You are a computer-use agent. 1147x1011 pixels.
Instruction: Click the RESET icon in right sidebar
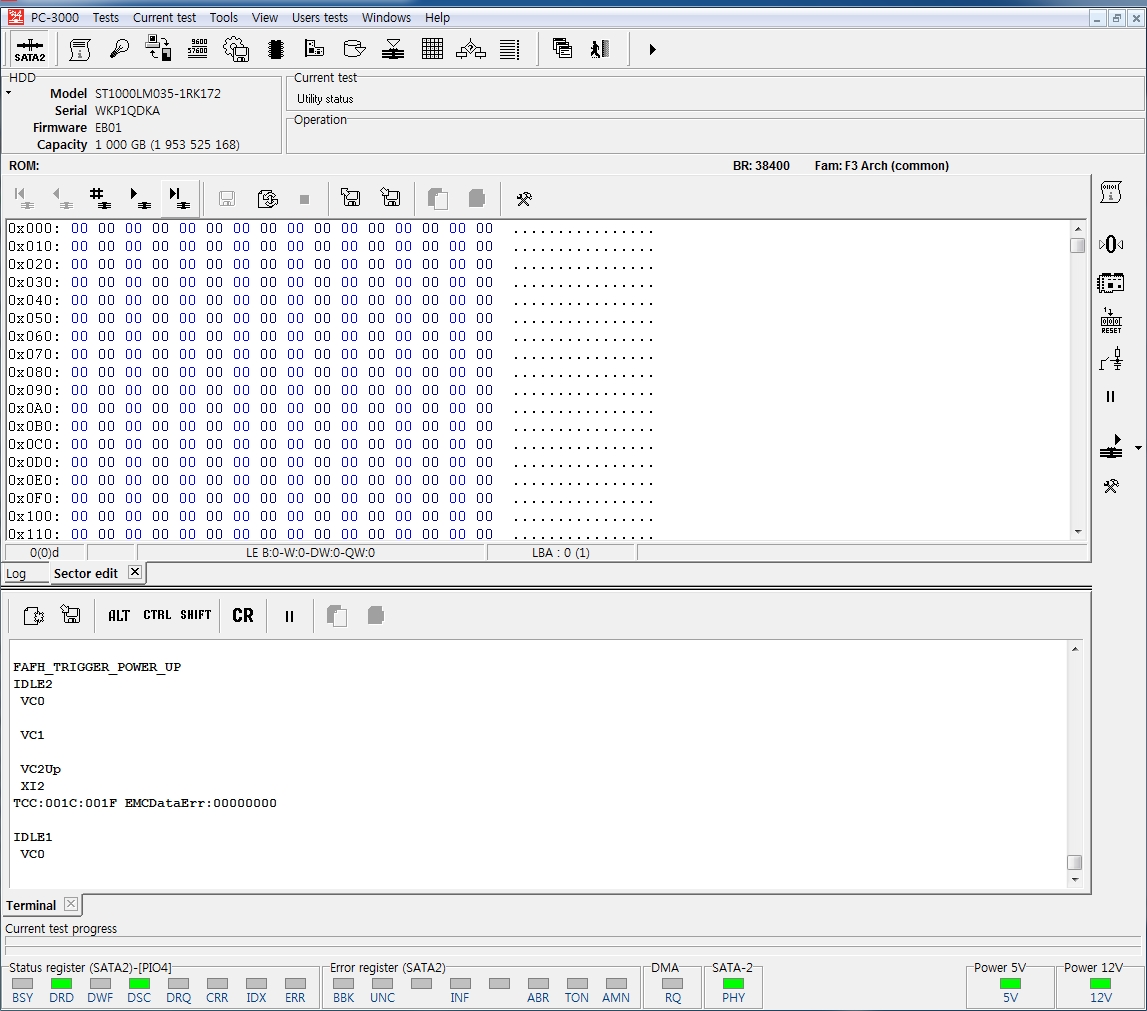coord(1111,321)
